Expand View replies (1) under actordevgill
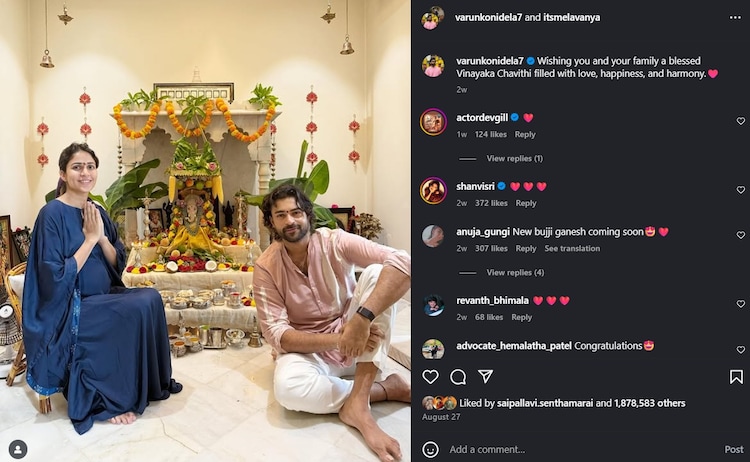The image size is (750, 462). [515, 158]
